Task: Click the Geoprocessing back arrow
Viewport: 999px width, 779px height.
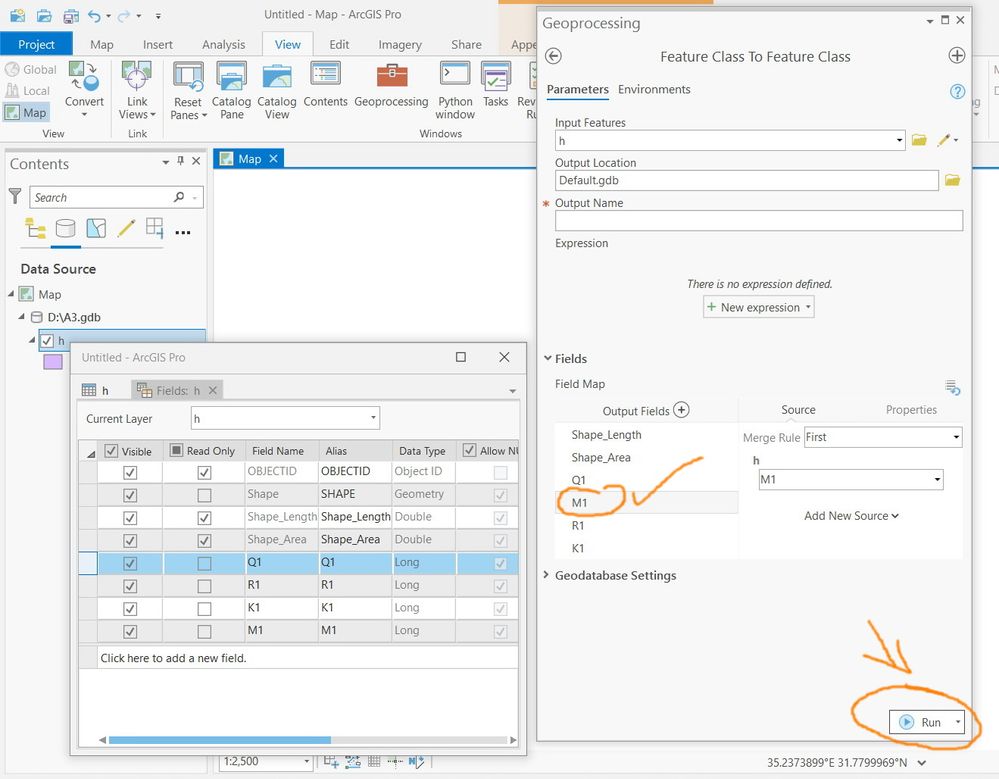Action: [554, 56]
